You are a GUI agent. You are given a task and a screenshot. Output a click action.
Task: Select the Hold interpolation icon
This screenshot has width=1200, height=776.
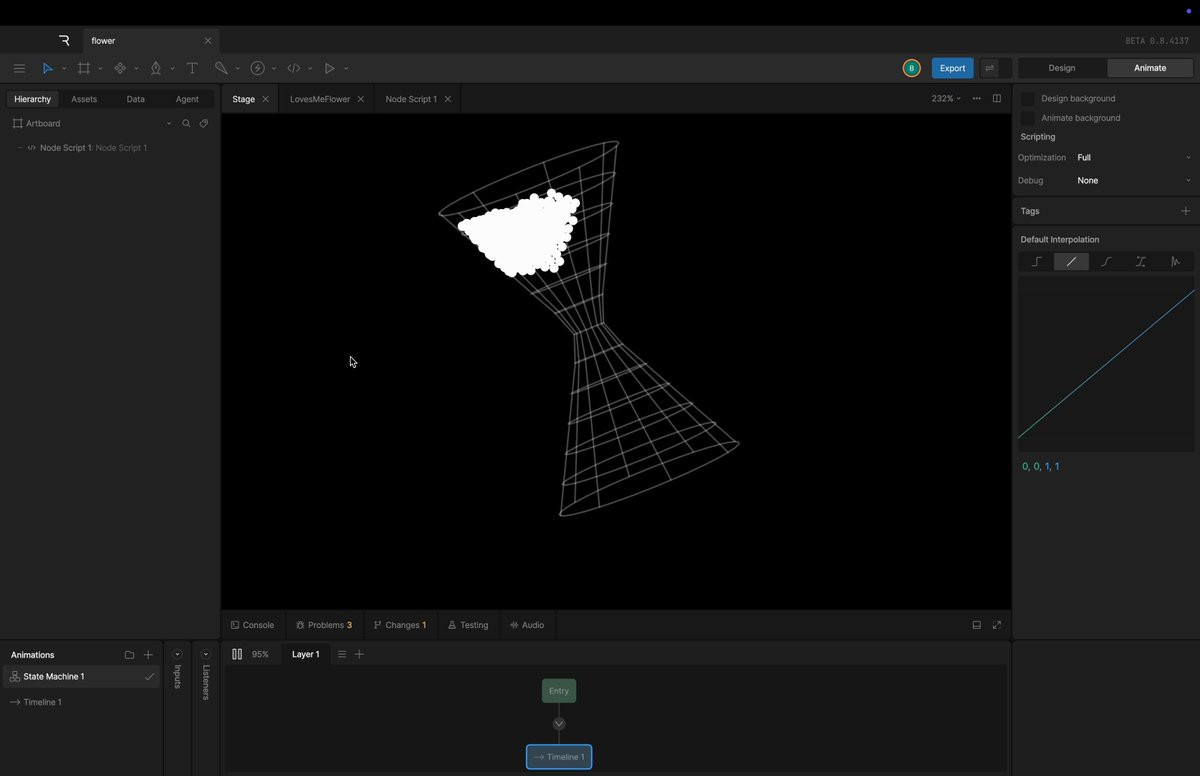(1036, 262)
